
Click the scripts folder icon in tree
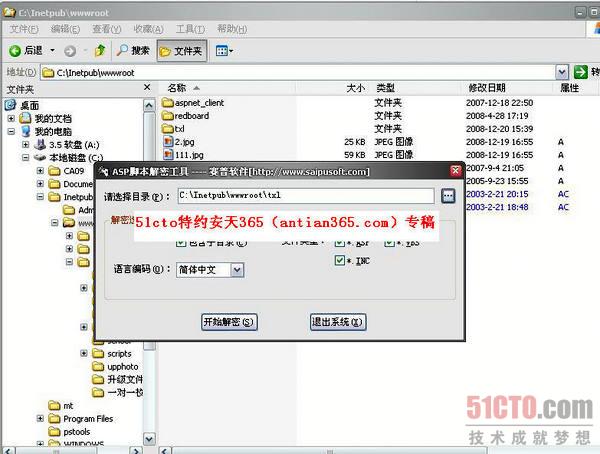(98, 353)
